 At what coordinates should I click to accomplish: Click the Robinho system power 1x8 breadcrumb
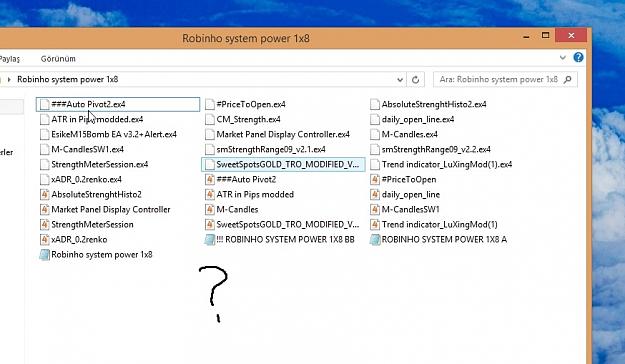pyautogui.click(x=67, y=79)
